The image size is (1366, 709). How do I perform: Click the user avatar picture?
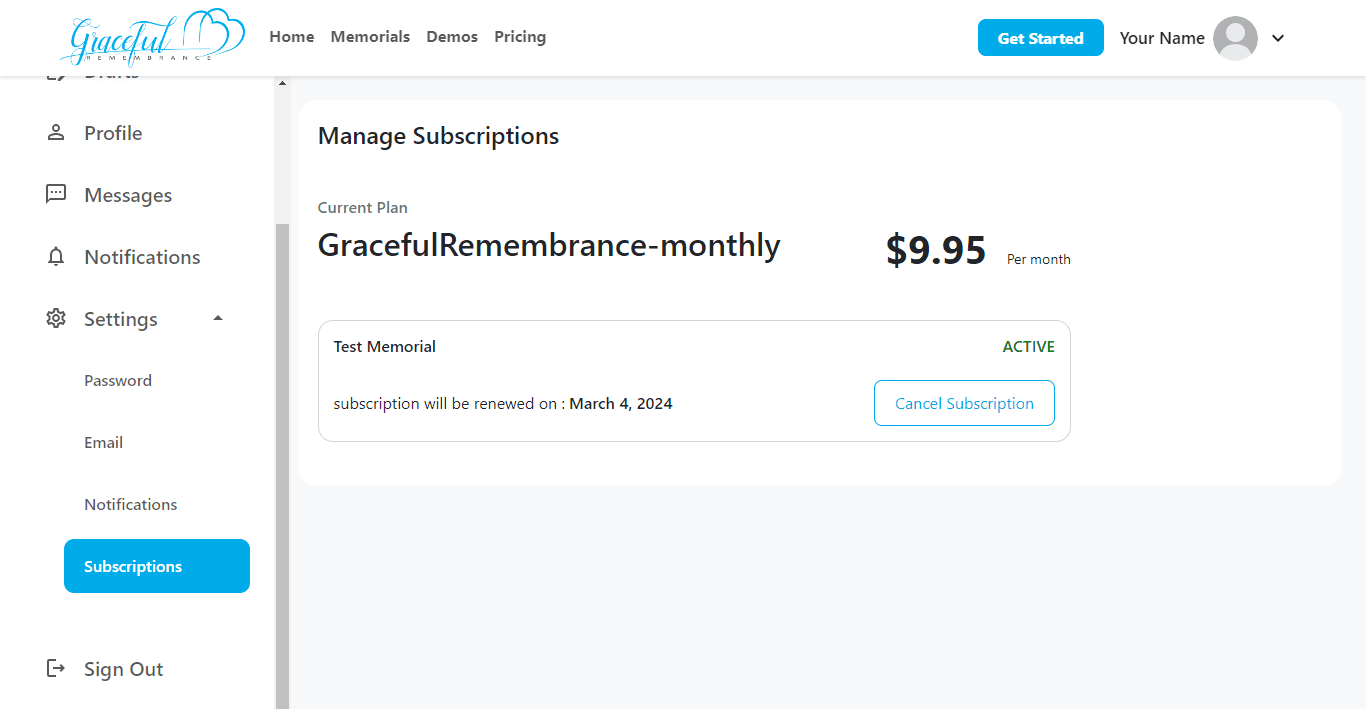[1235, 38]
